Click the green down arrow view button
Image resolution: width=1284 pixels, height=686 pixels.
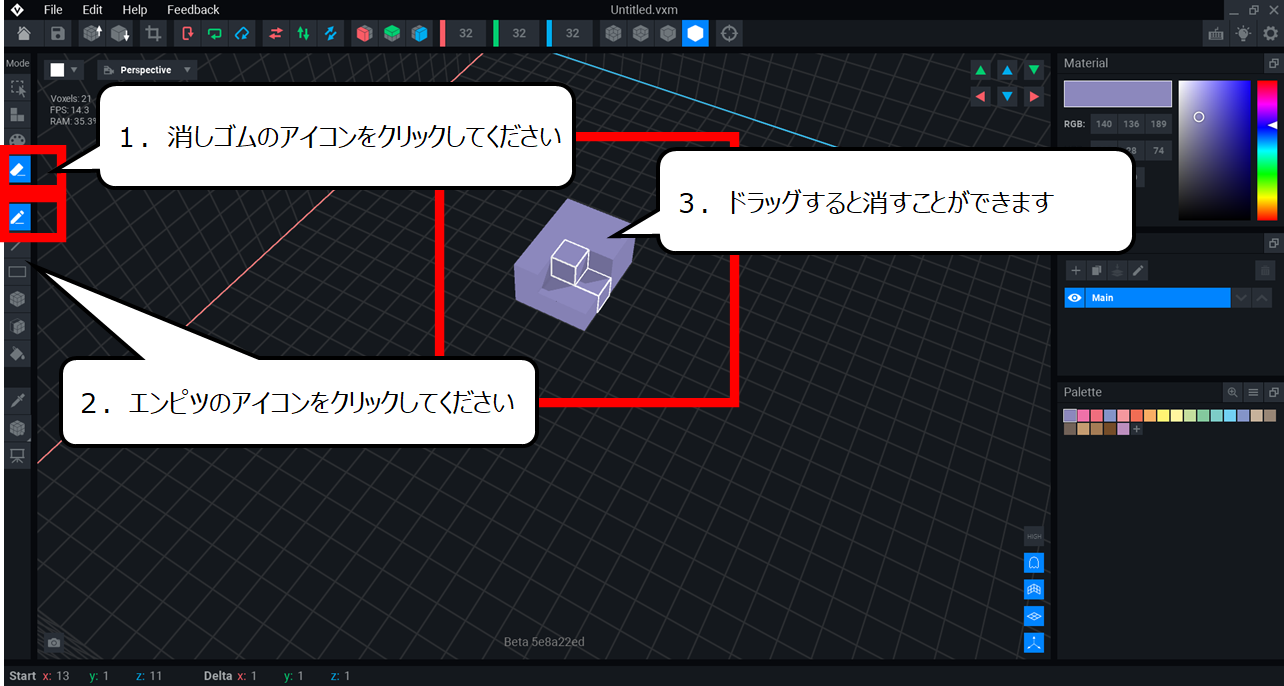coord(1034,70)
